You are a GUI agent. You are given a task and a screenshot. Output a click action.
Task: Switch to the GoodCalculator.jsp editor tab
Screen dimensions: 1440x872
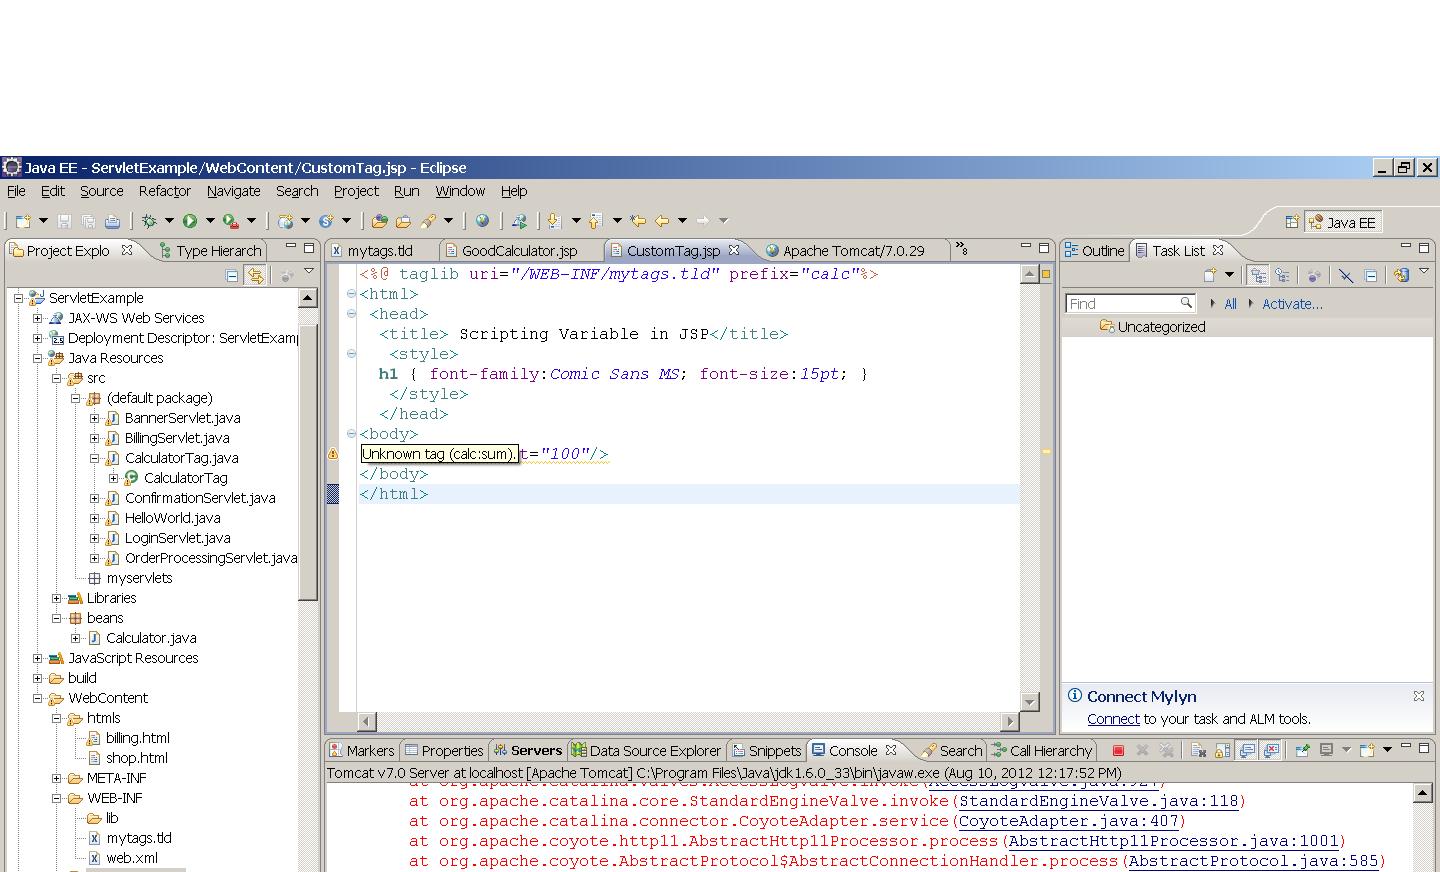pos(519,250)
